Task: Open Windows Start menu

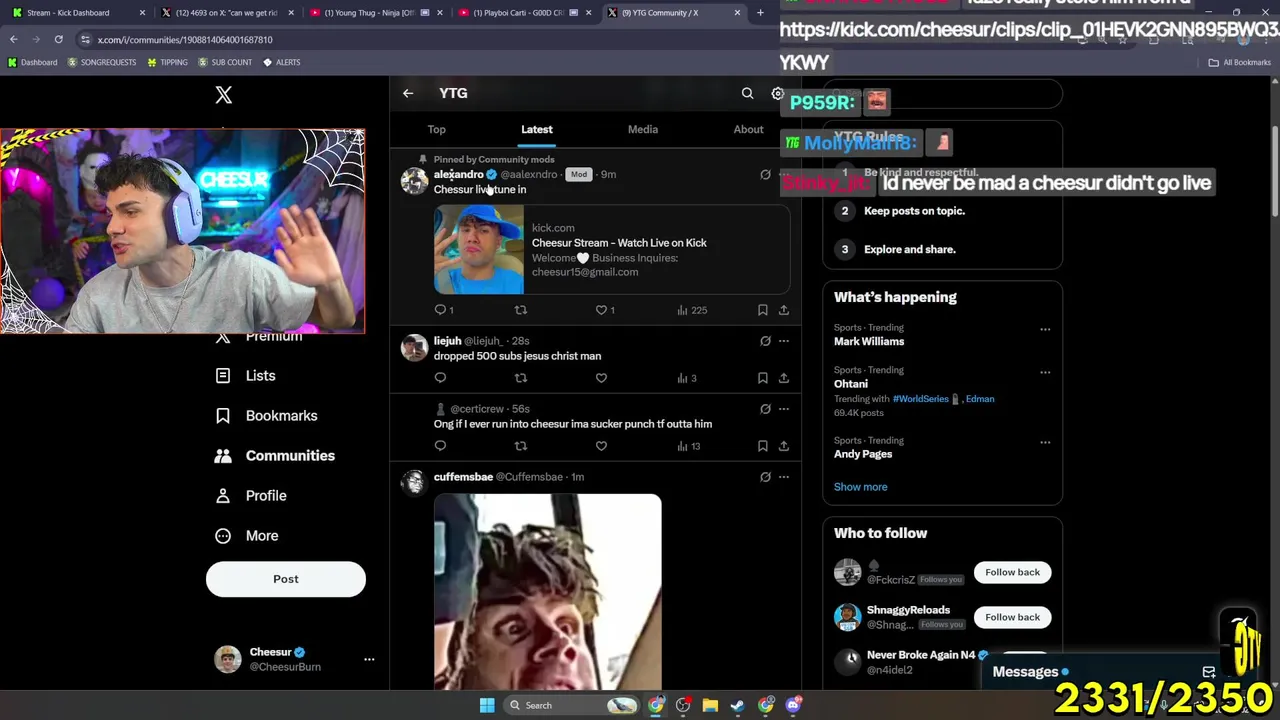Action: (487, 705)
